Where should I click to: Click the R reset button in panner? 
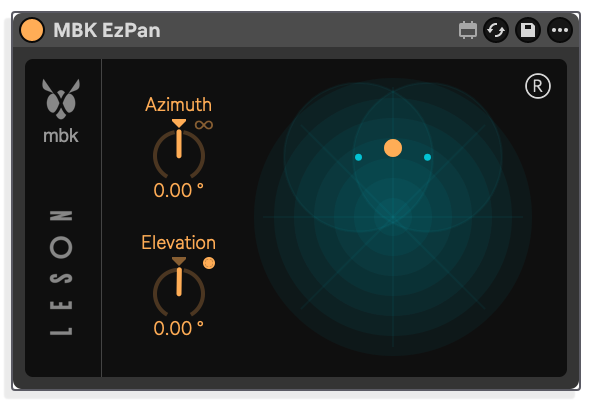coord(538,86)
